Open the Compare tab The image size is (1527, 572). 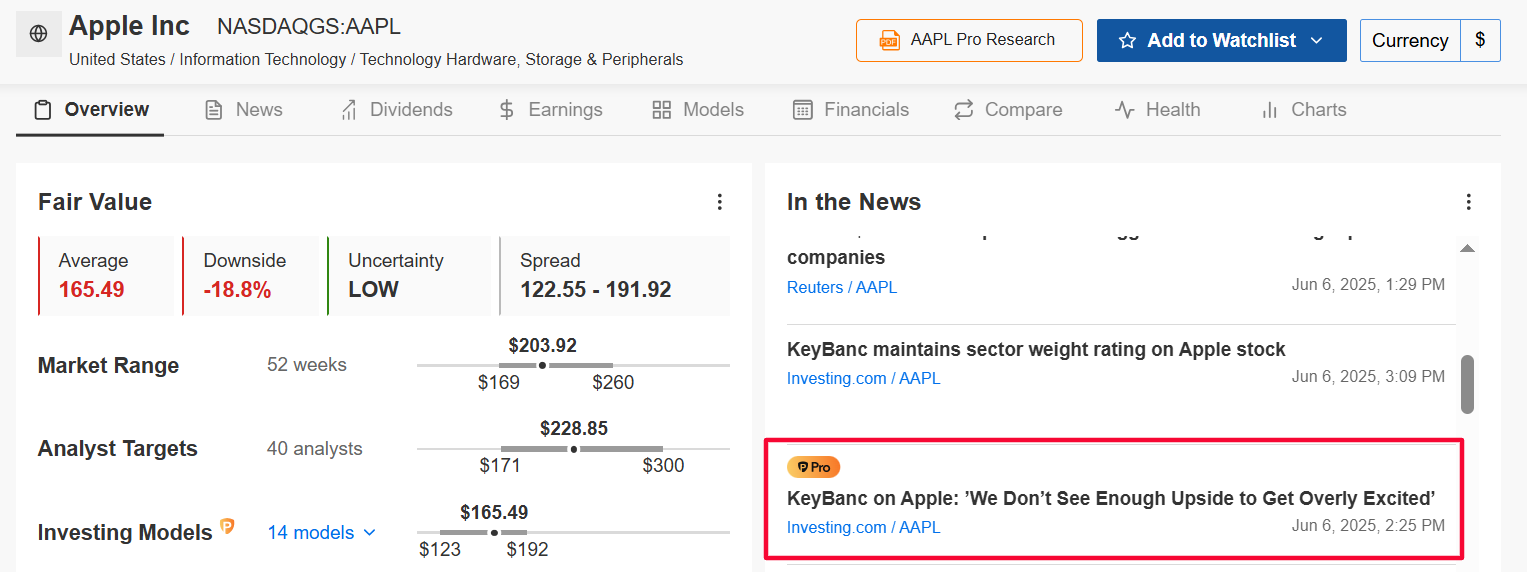1008,110
